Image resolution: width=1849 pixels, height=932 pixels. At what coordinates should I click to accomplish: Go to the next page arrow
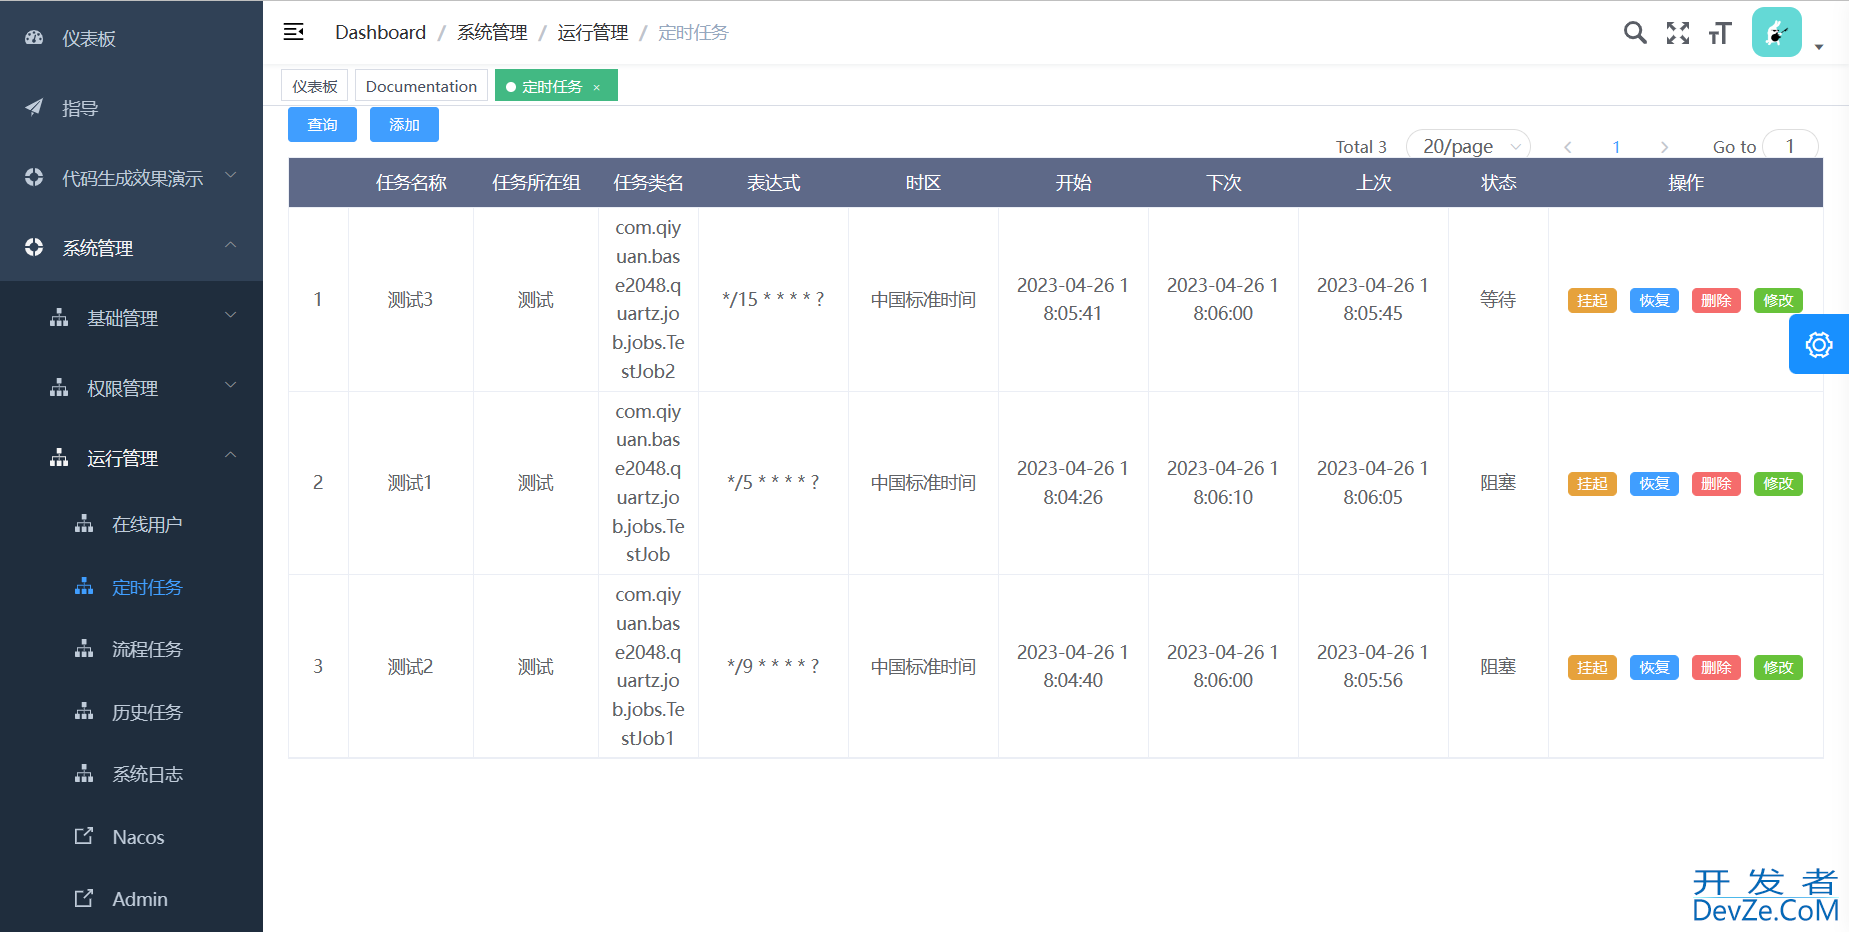[1664, 147]
